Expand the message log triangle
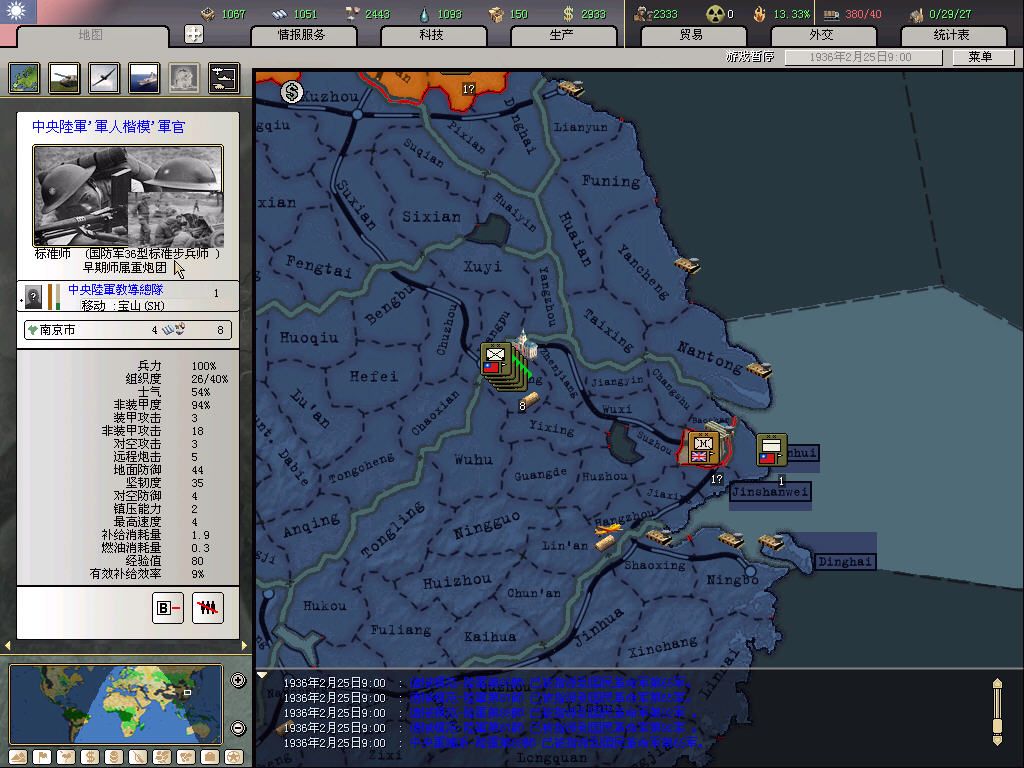Image resolution: width=1024 pixels, height=768 pixels. (x=262, y=675)
